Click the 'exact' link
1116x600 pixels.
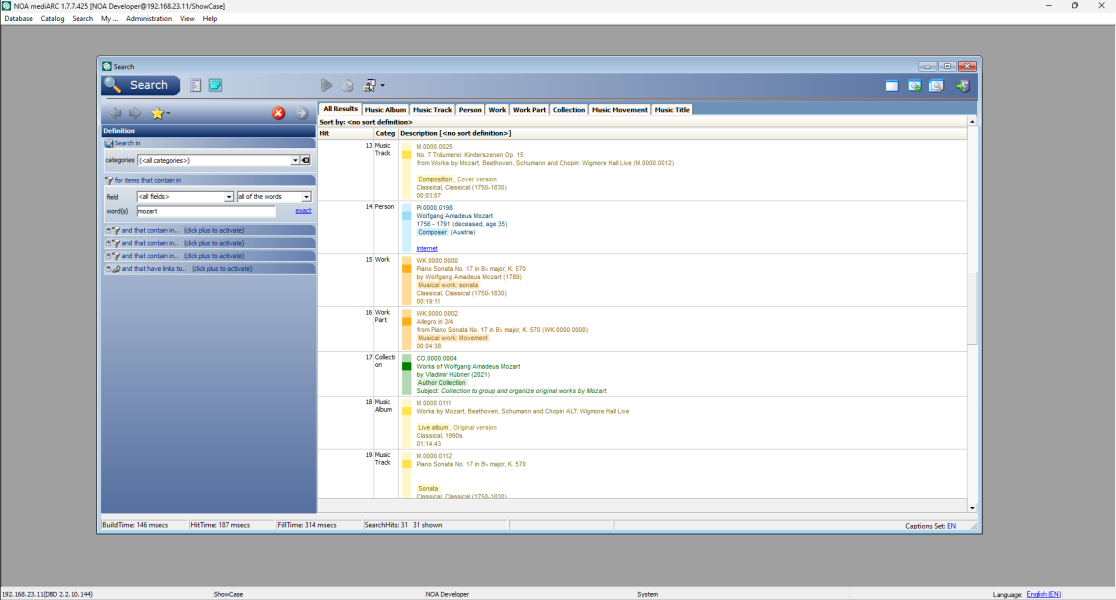303,211
